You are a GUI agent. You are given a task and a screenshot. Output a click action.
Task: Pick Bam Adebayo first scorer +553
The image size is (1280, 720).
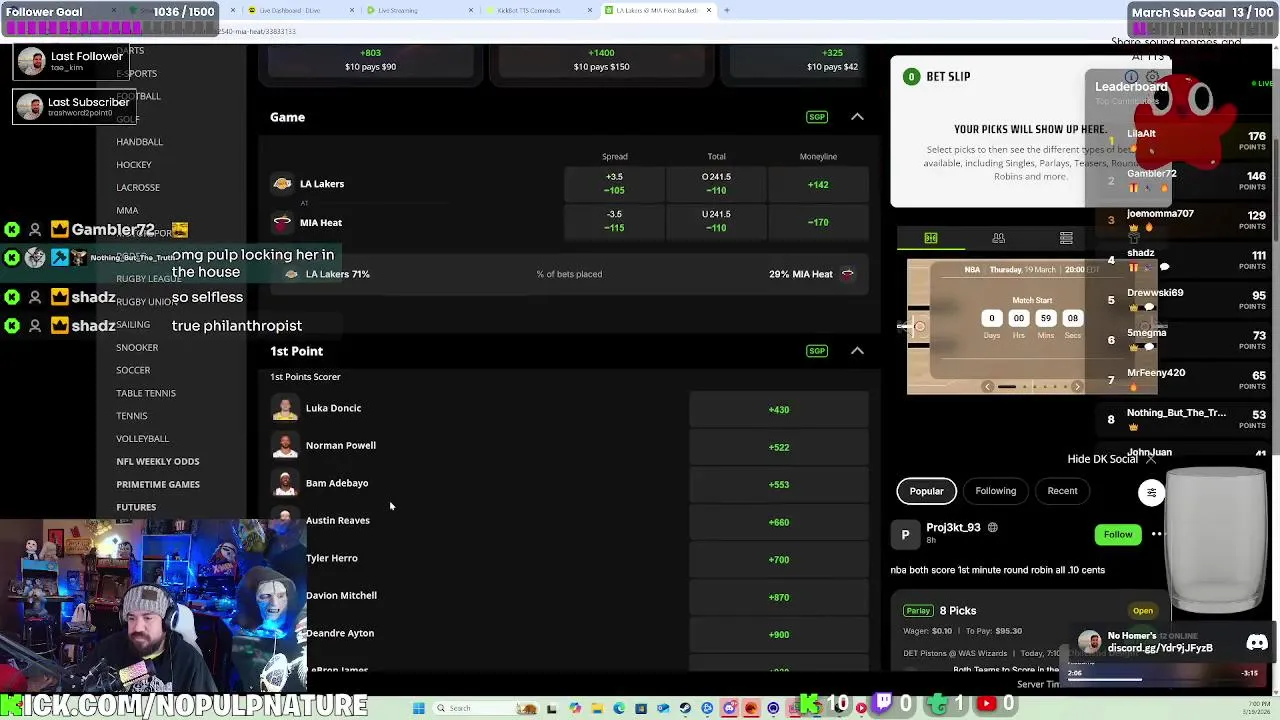(779, 484)
